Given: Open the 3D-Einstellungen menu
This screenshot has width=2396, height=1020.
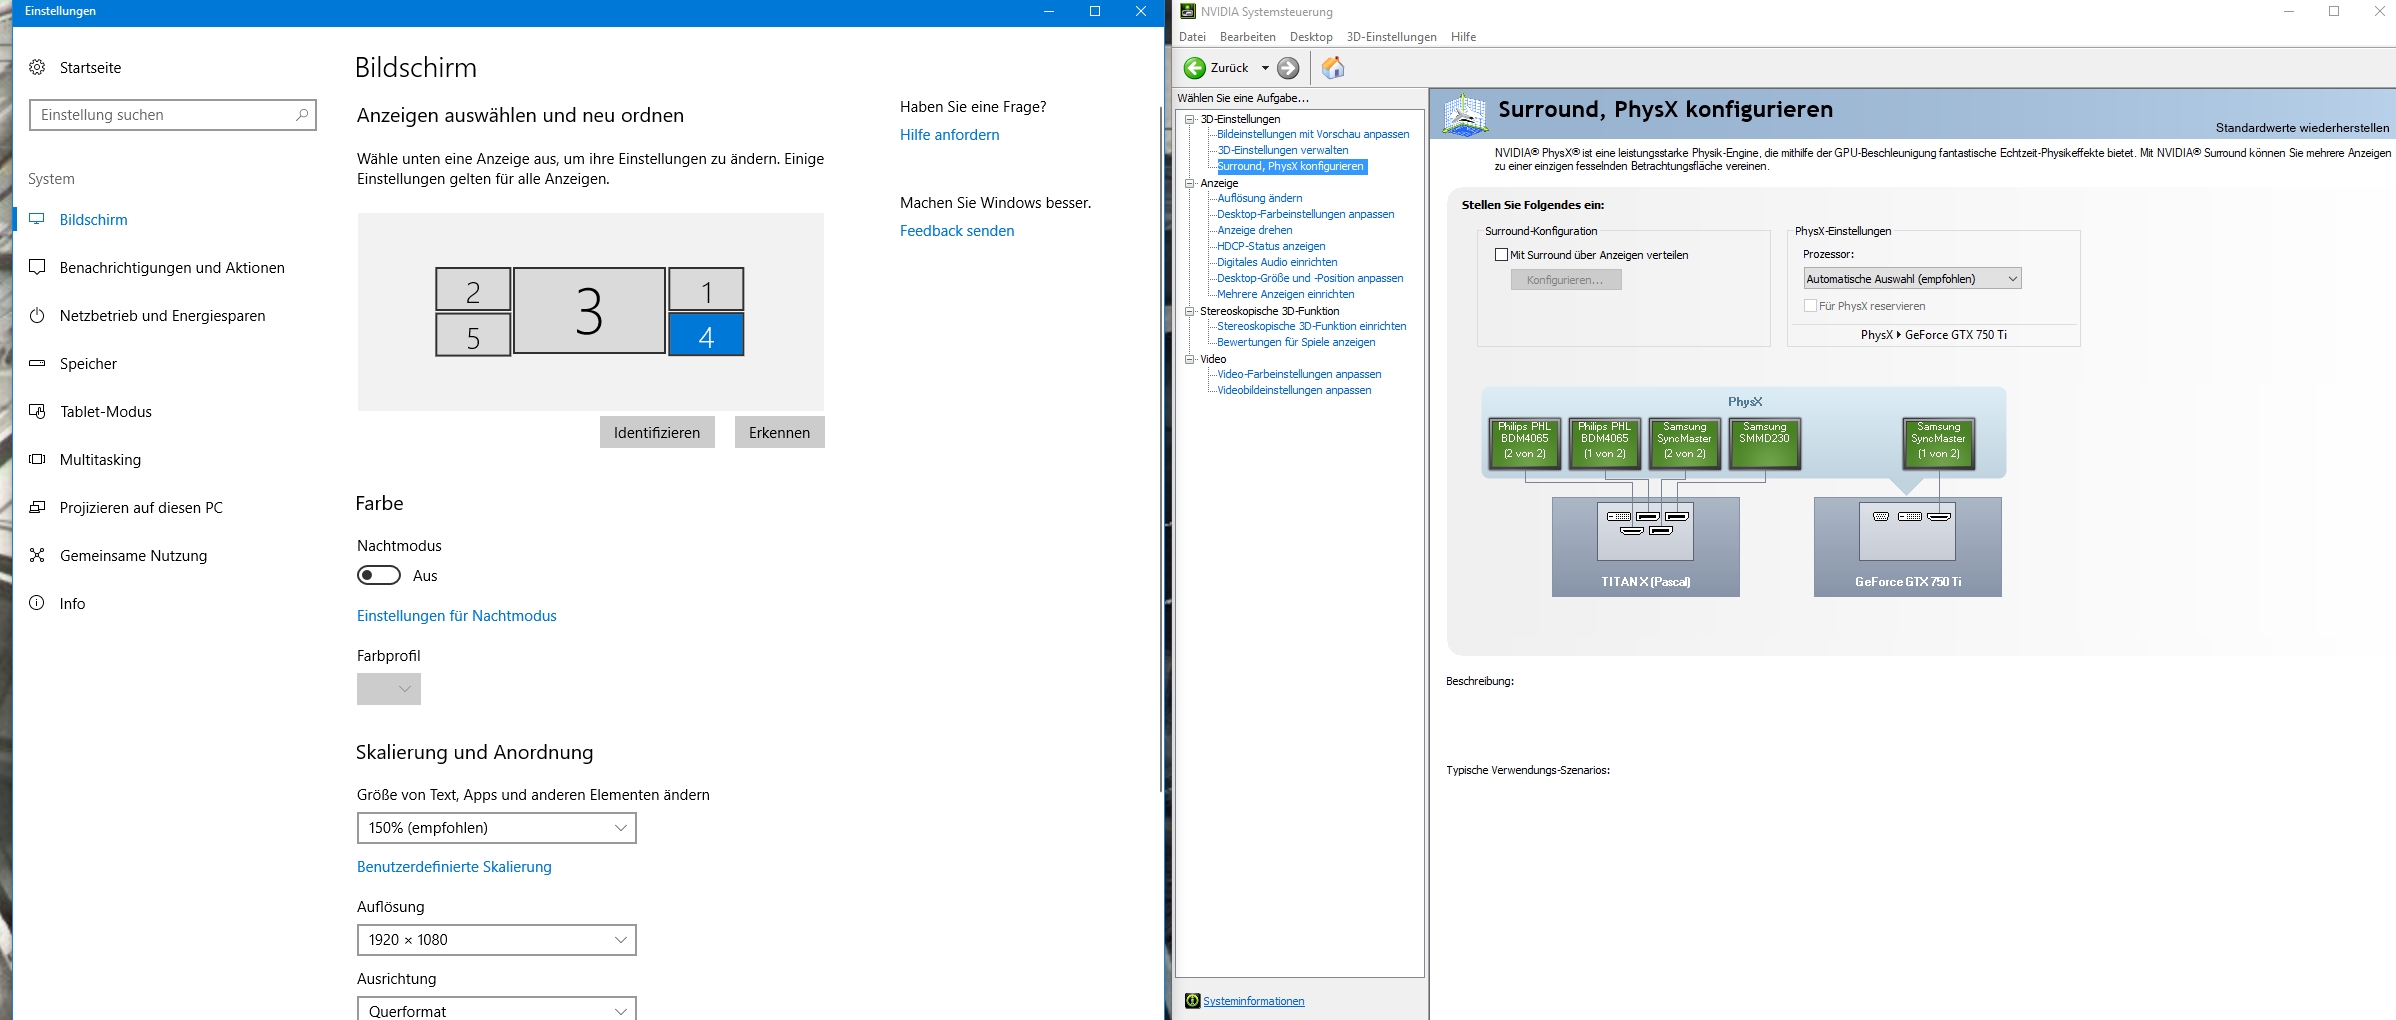Looking at the screenshot, I should pos(1391,37).
